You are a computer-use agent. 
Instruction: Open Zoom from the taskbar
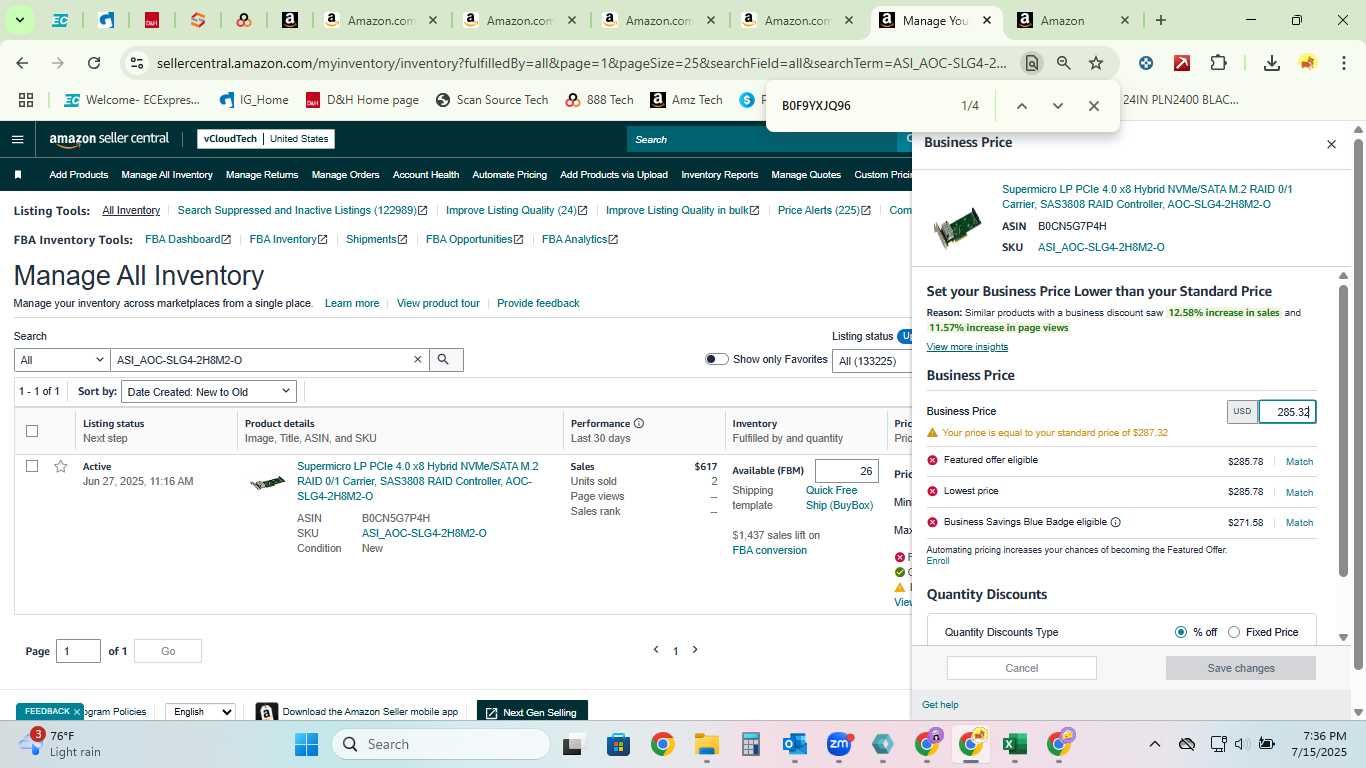click(839, 744)
